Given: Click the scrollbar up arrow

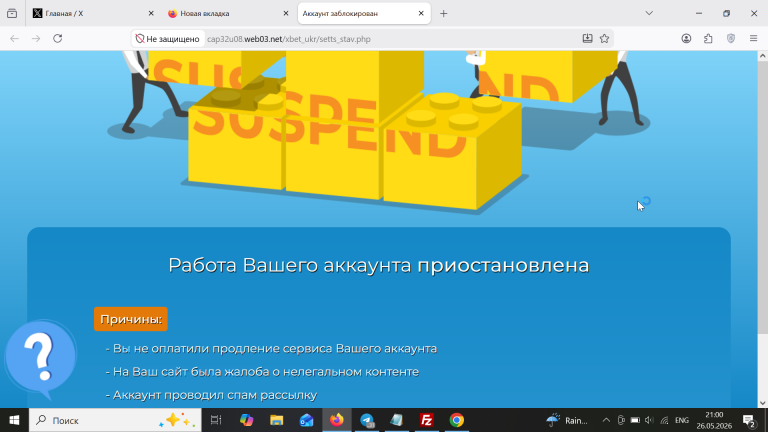Looking at the screenshot, I should (x=762, y=56).
